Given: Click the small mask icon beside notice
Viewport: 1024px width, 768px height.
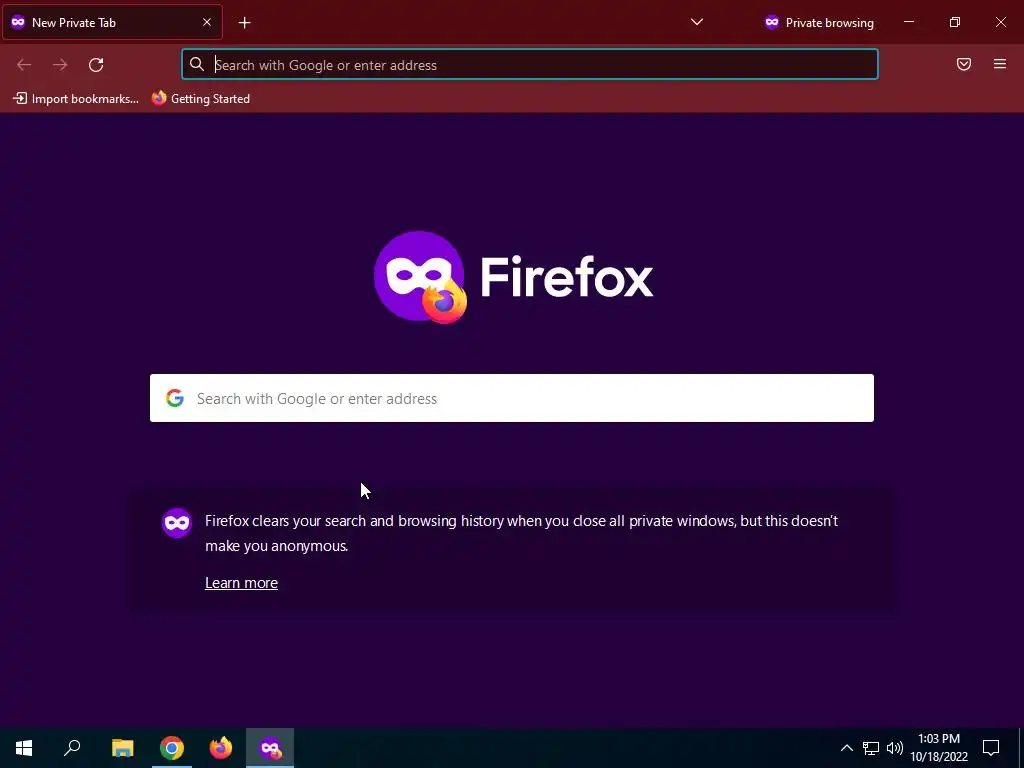Looking at the screenshot, I should (x=177, y=523).
